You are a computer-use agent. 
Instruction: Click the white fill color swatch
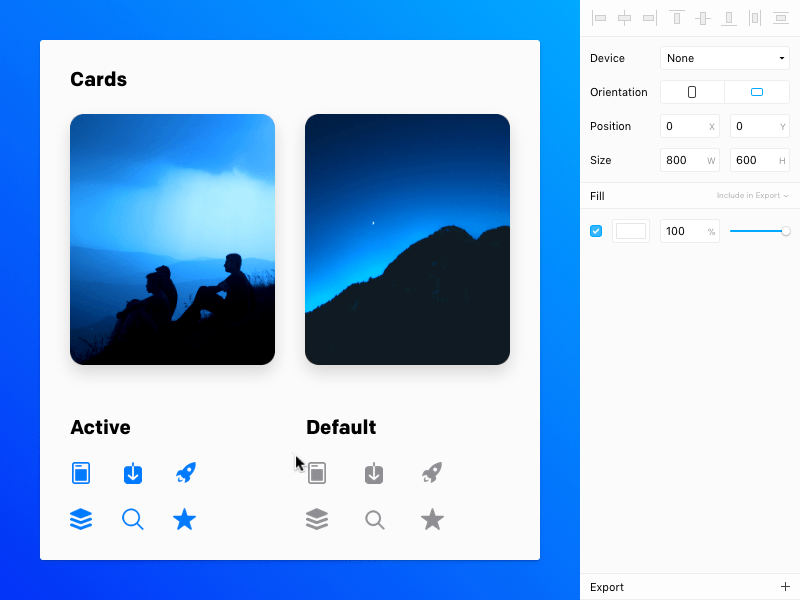(x=631, y=231)
